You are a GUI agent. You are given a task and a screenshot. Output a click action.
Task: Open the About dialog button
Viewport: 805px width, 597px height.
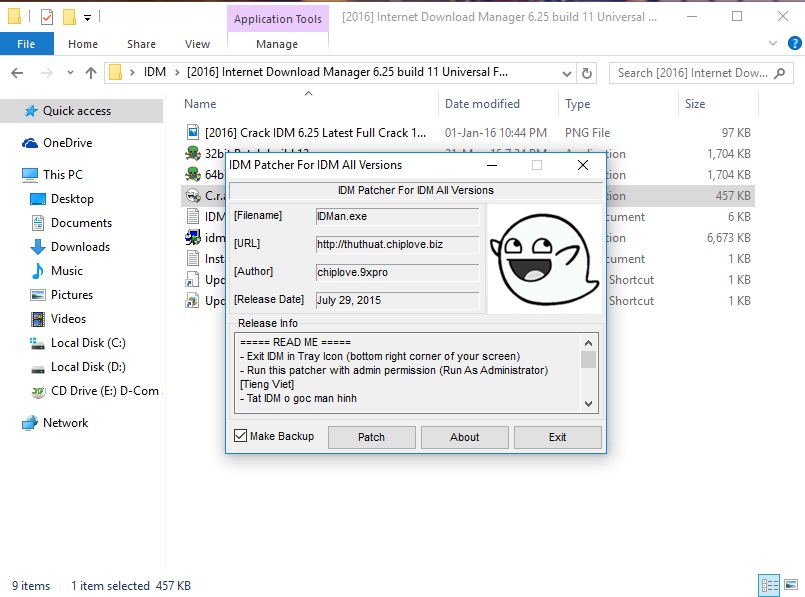465,437
